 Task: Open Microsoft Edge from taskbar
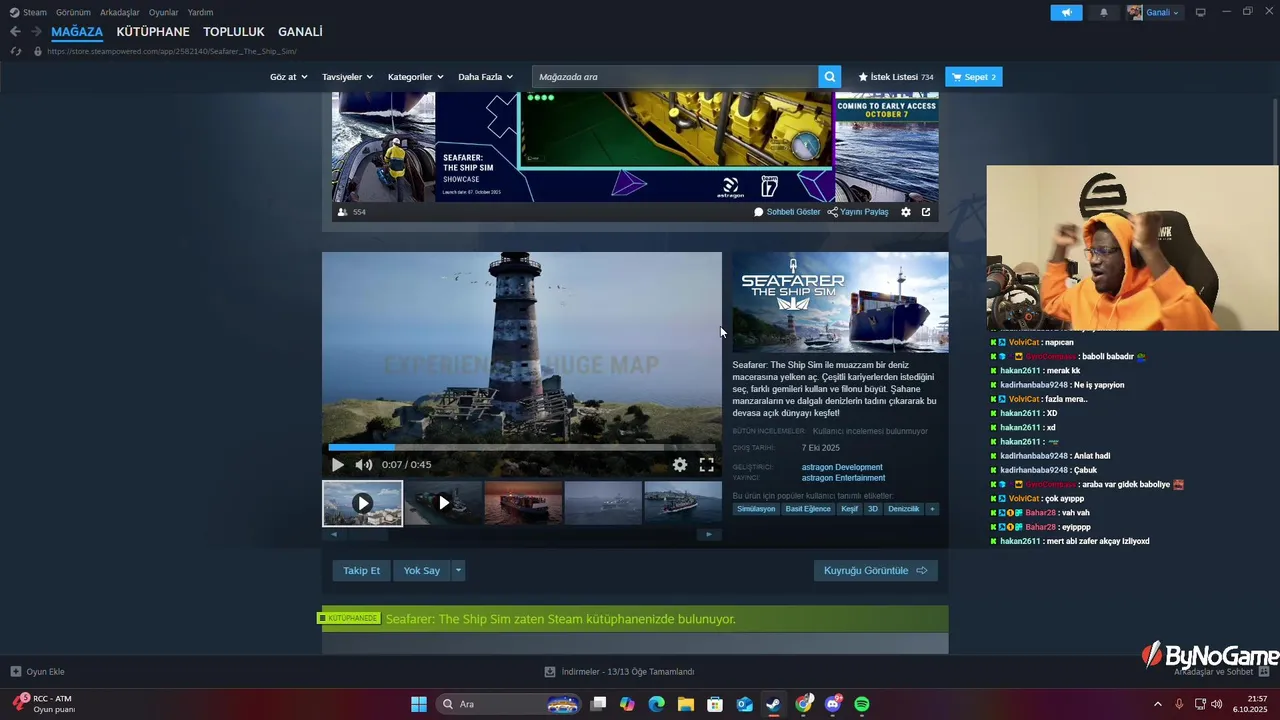(x=656, y=704)
